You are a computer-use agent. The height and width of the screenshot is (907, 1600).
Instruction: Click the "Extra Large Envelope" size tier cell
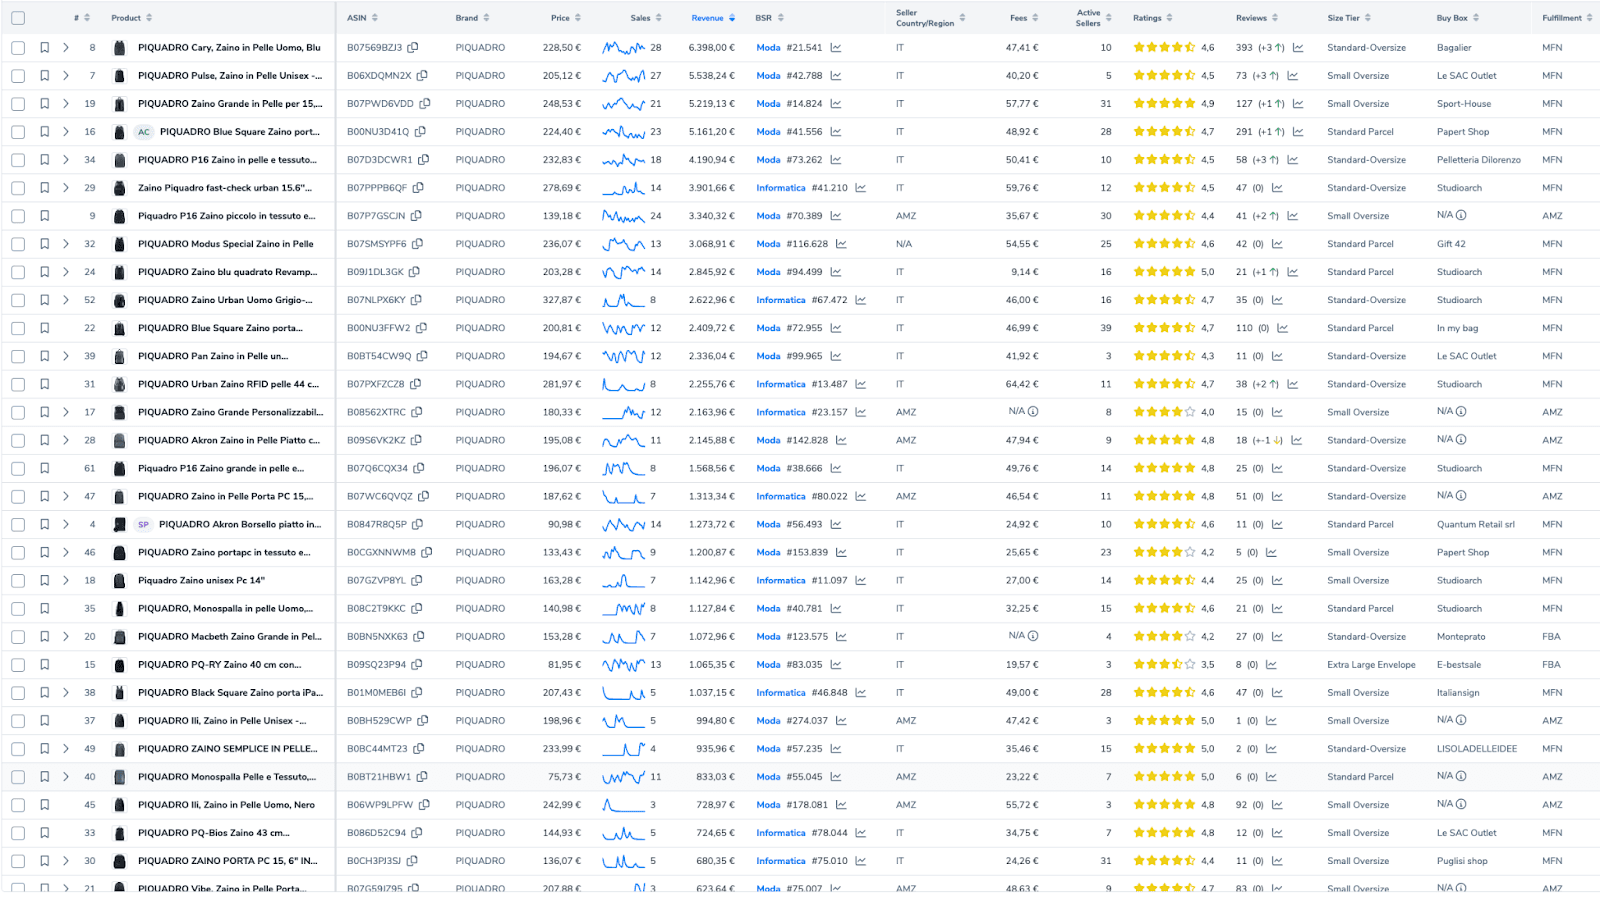point(1371,664)
